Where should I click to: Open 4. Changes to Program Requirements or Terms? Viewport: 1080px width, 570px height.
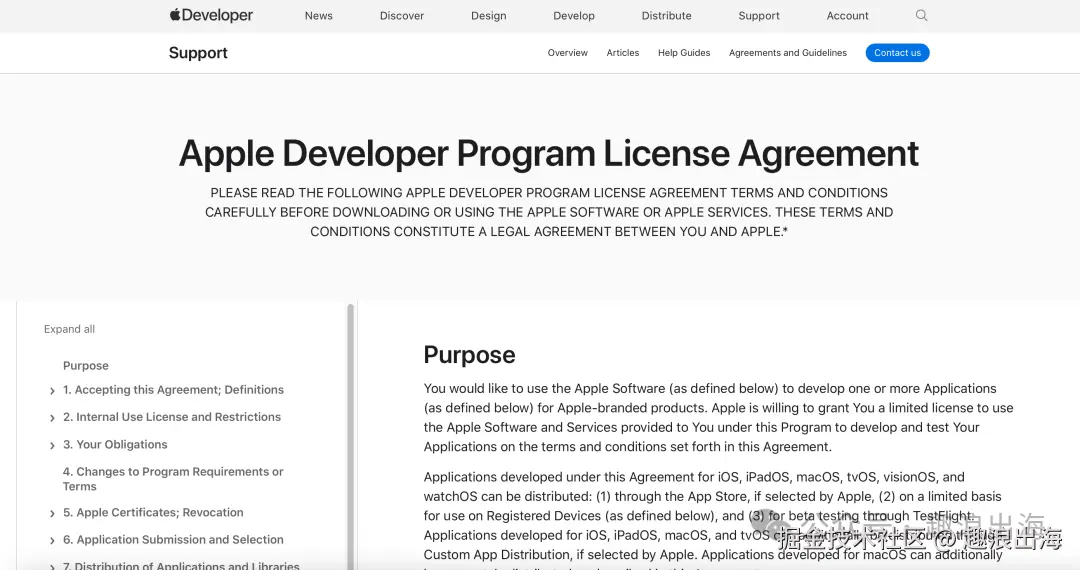click(x=173, y=479)
